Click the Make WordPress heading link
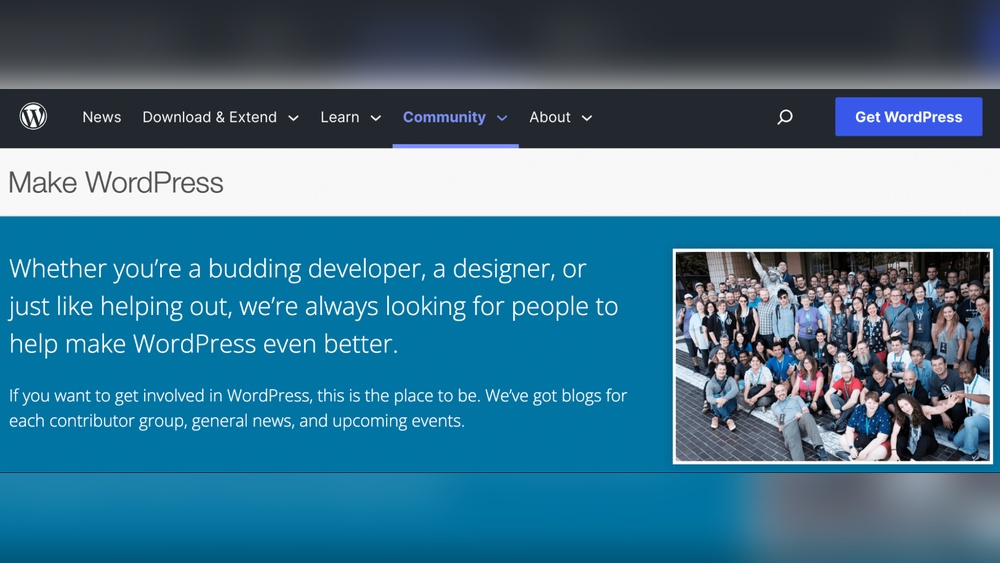This screenshot has height=563, width=1000. pyautogui.click(x=115, y=183)
